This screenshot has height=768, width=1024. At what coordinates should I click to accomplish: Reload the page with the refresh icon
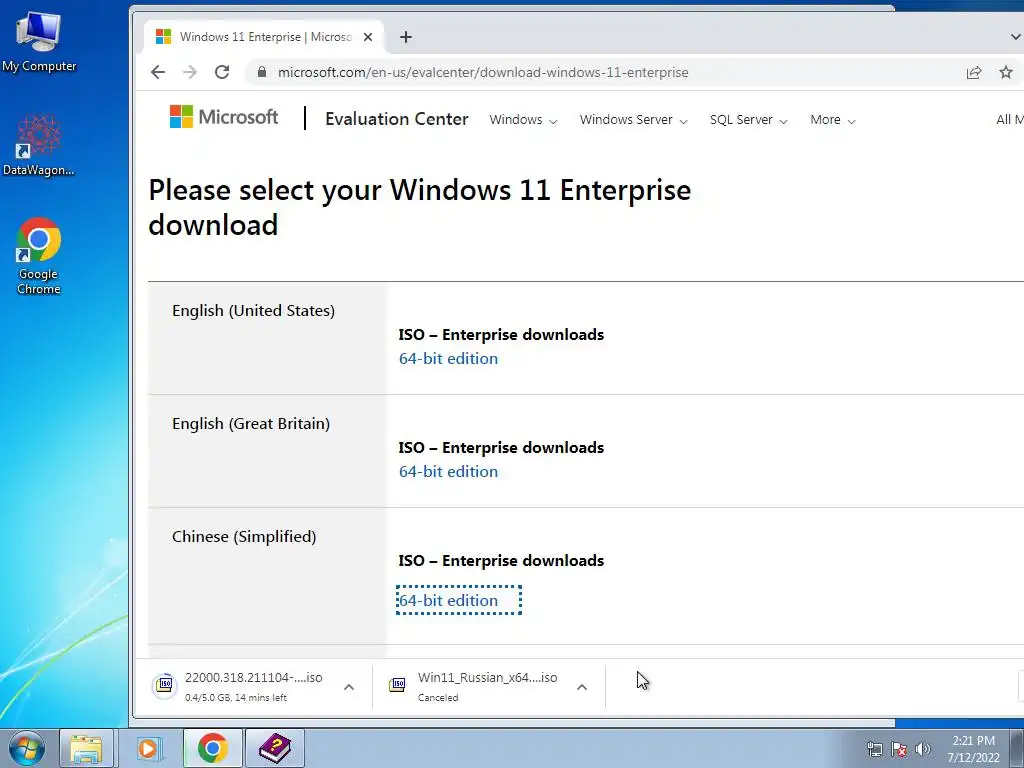[x=222, y=72]
